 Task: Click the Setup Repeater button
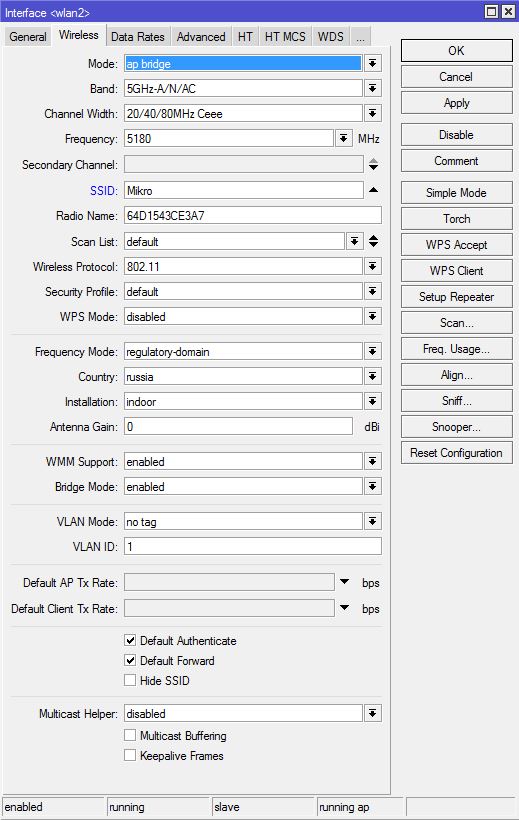point(456,297)
